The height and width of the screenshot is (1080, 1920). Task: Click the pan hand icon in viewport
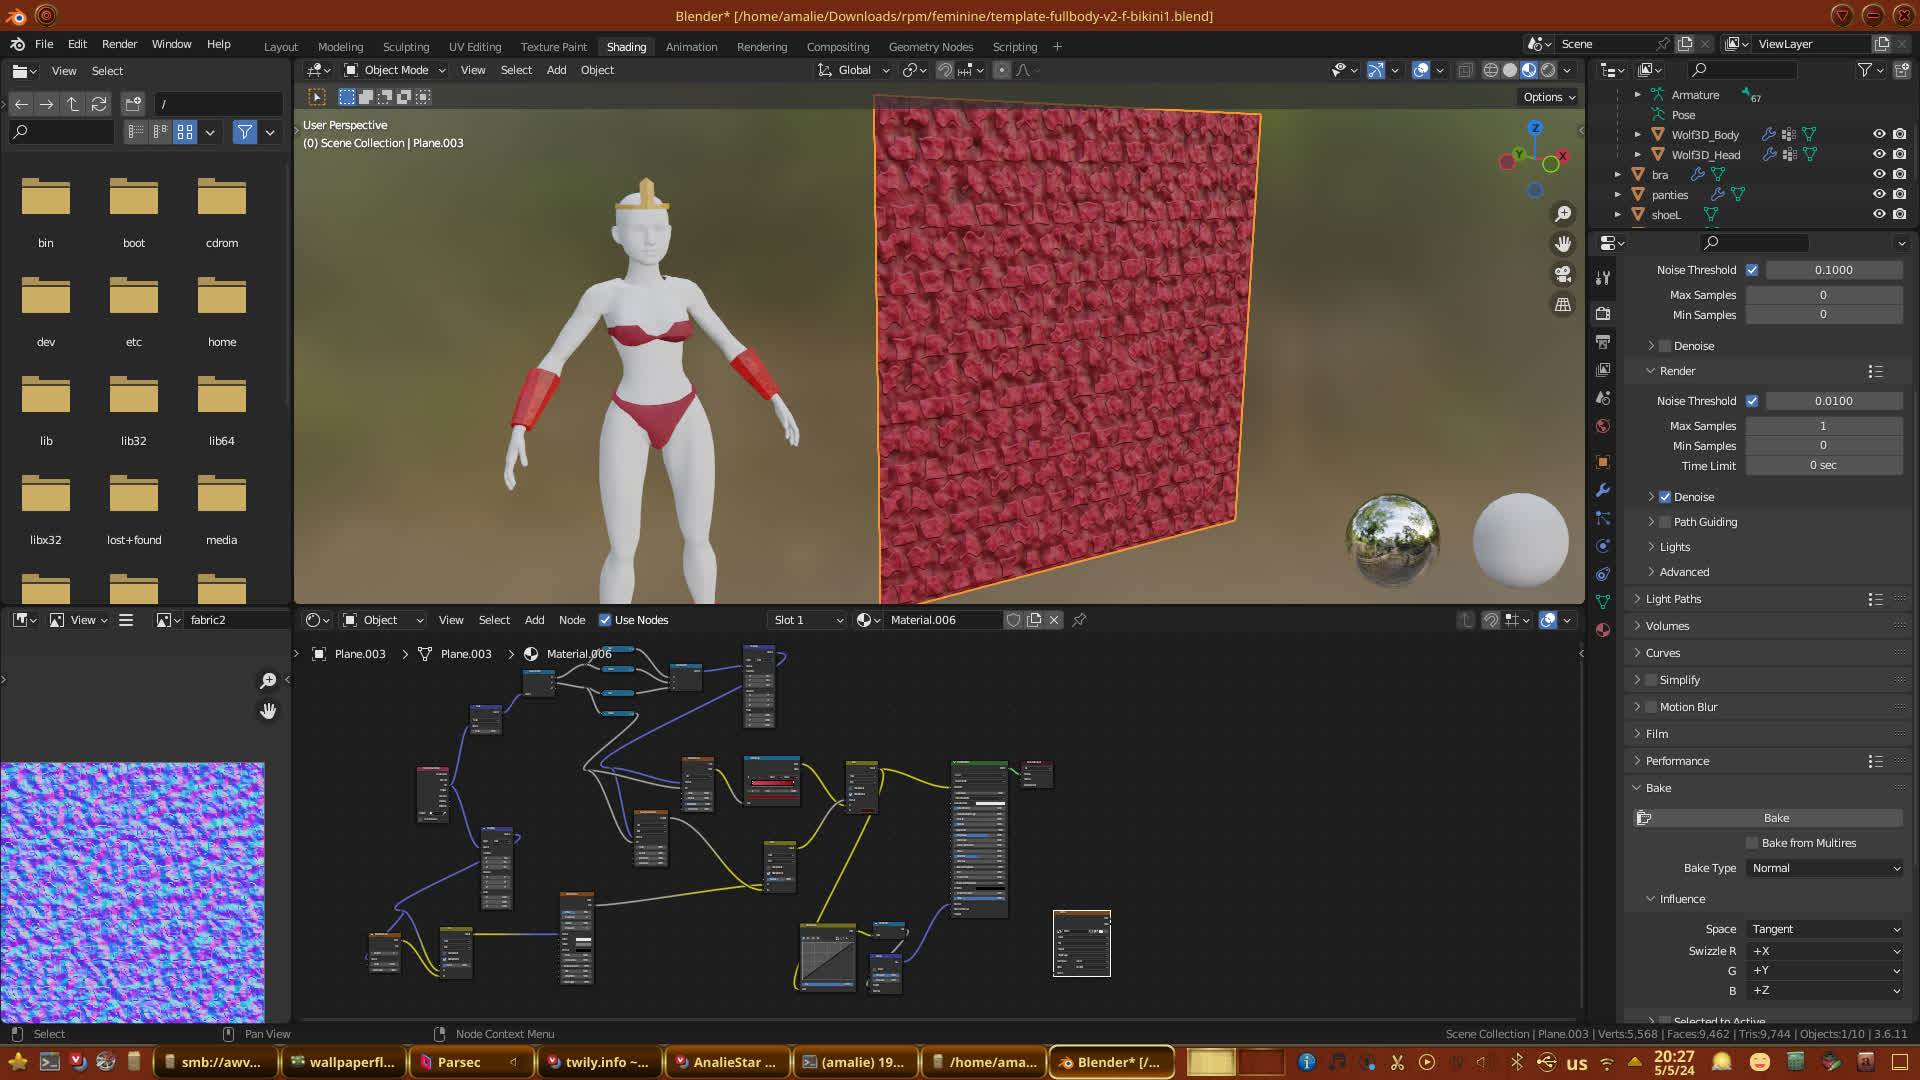[1563, 244]
